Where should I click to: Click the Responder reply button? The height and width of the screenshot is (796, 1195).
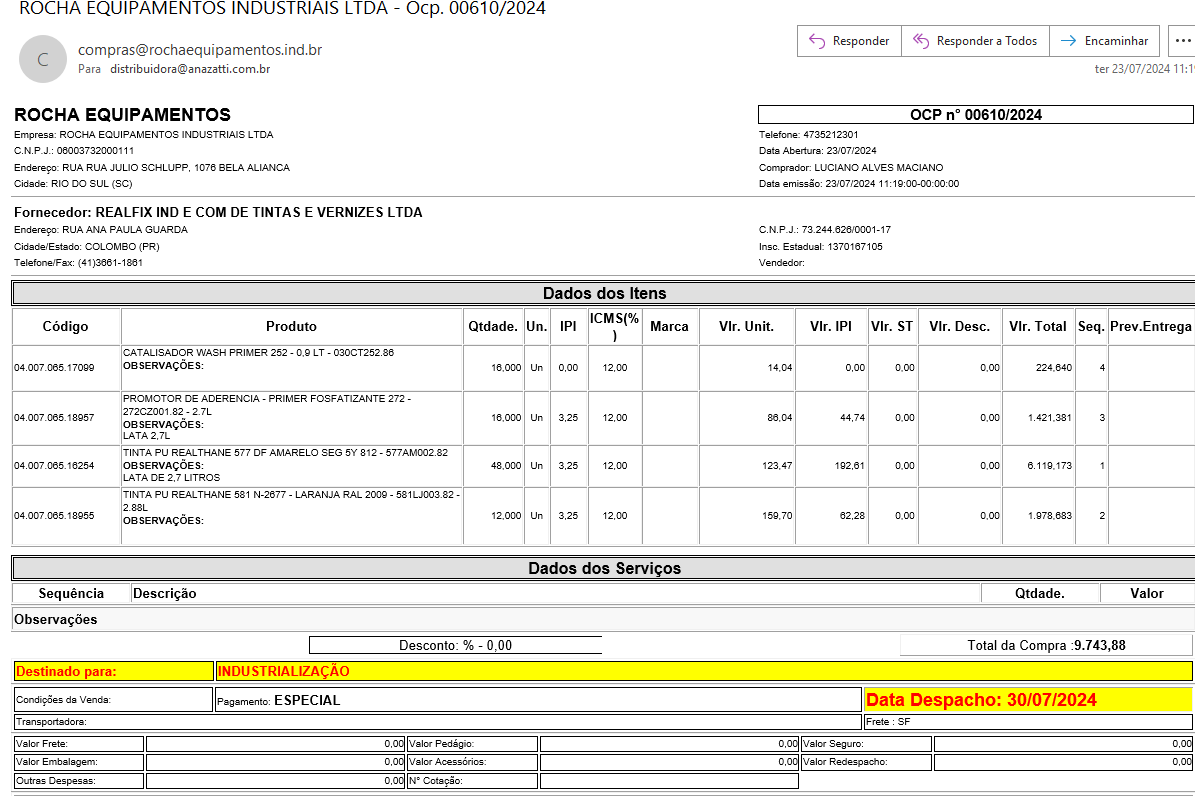coord(849,41)
